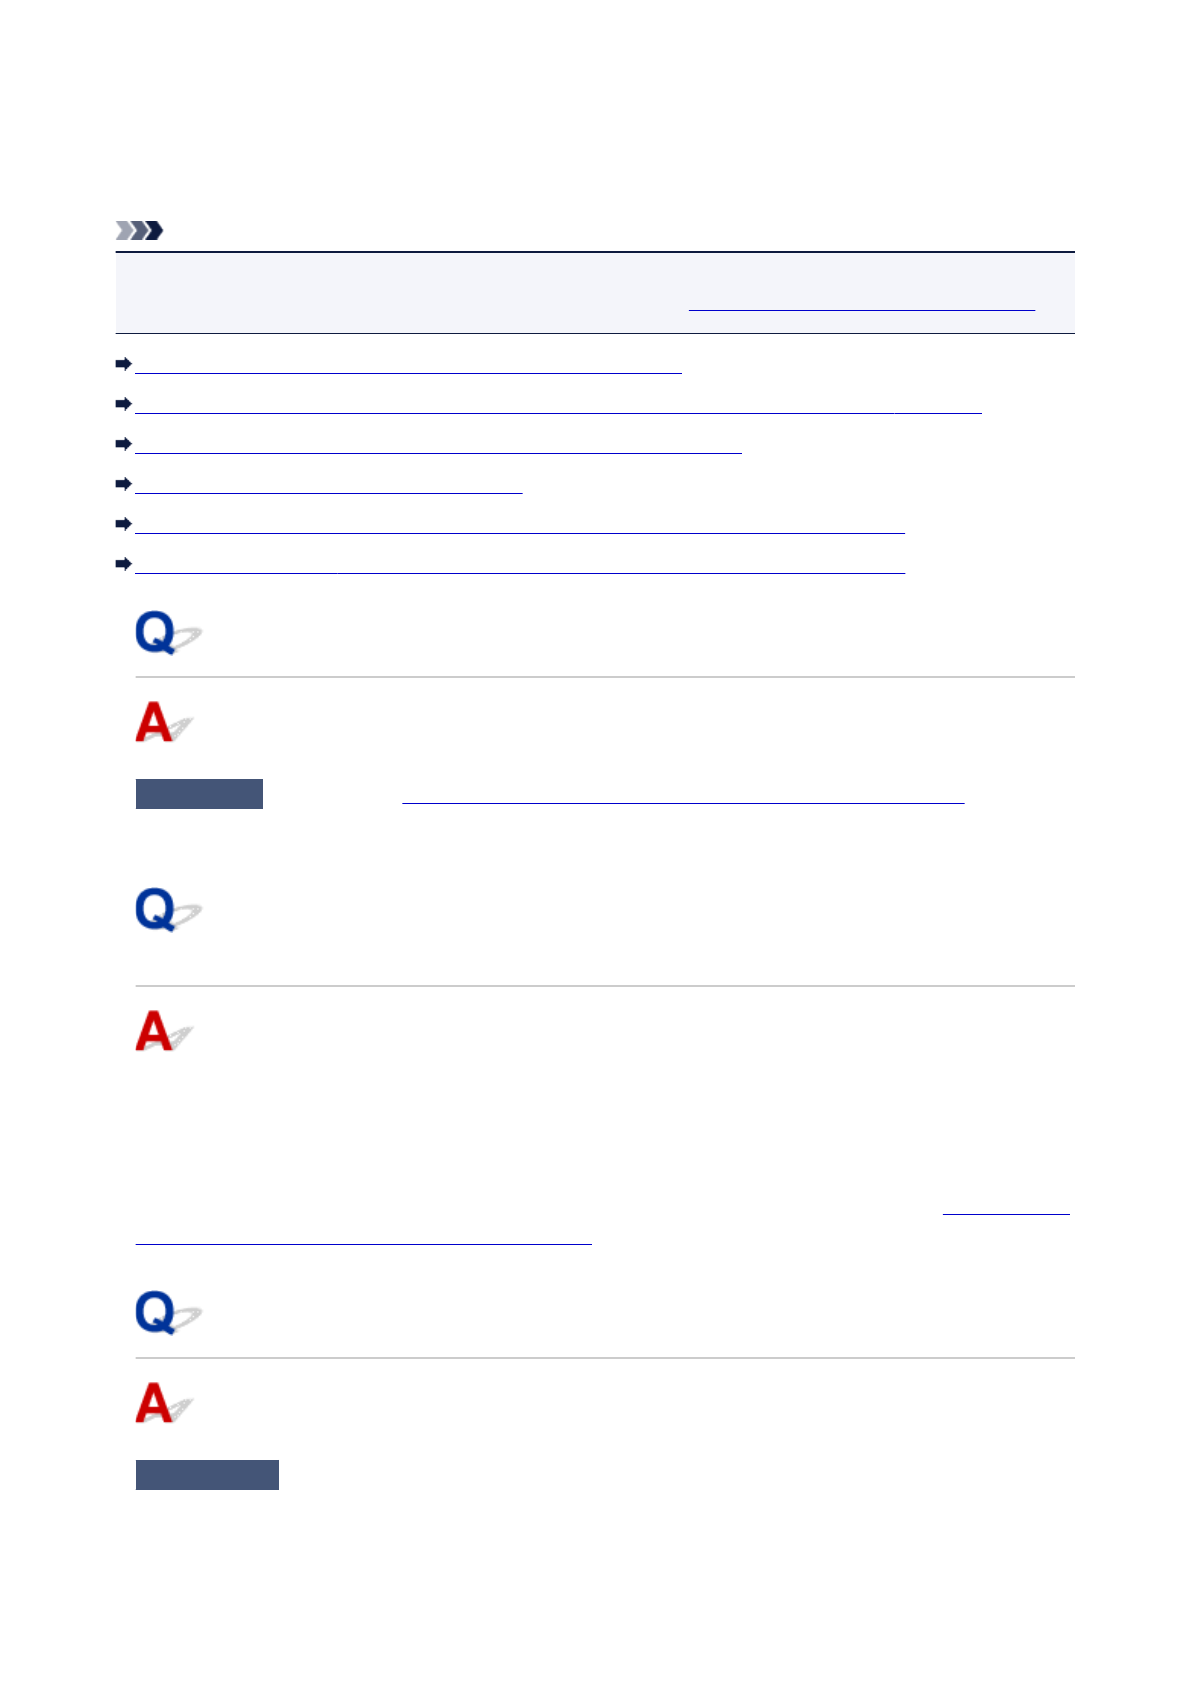Open the second, longest link in the arrow list
This screenshot has height=1684, width=1191.
558,405
